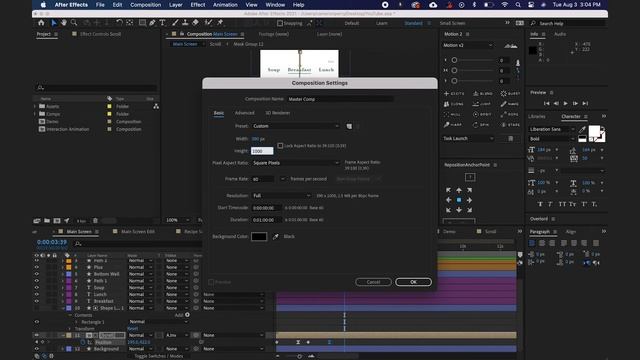640x360 pixels.
Task: Switch to the Advanced tab
Action: [244, 113]
